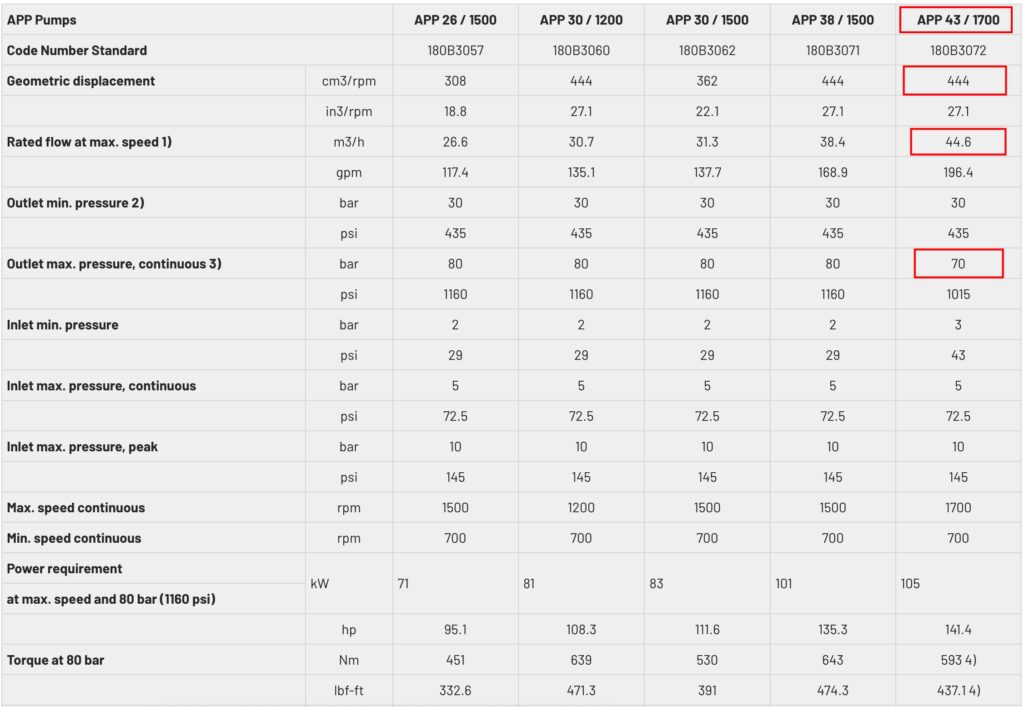Click the APP Pumps table heading
The image size is (1024, 707).
point(41,20)
